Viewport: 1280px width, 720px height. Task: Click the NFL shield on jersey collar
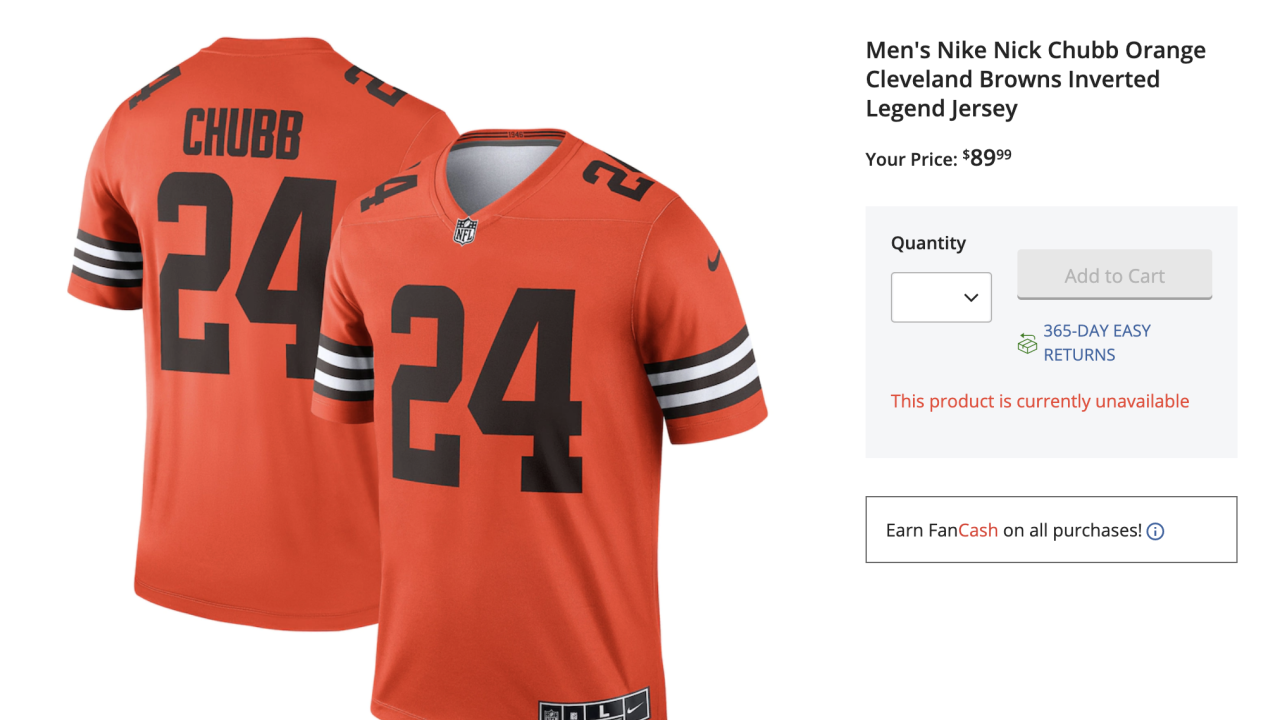click(x=466, y=230)
